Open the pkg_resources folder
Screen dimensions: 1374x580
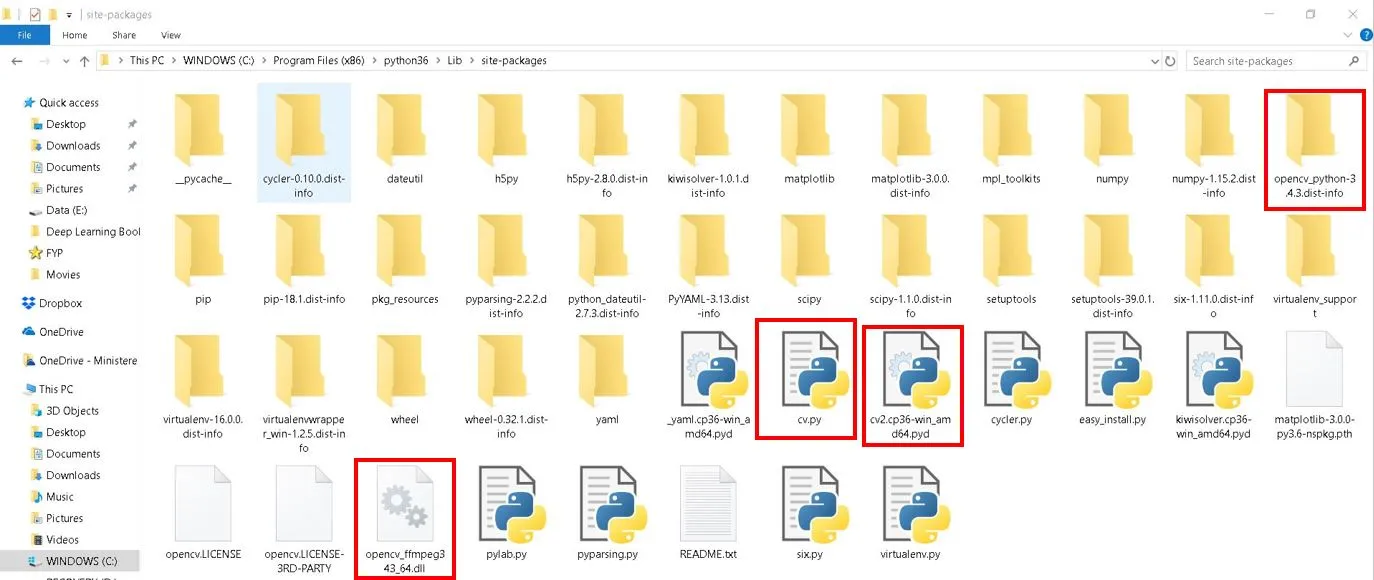405,260
